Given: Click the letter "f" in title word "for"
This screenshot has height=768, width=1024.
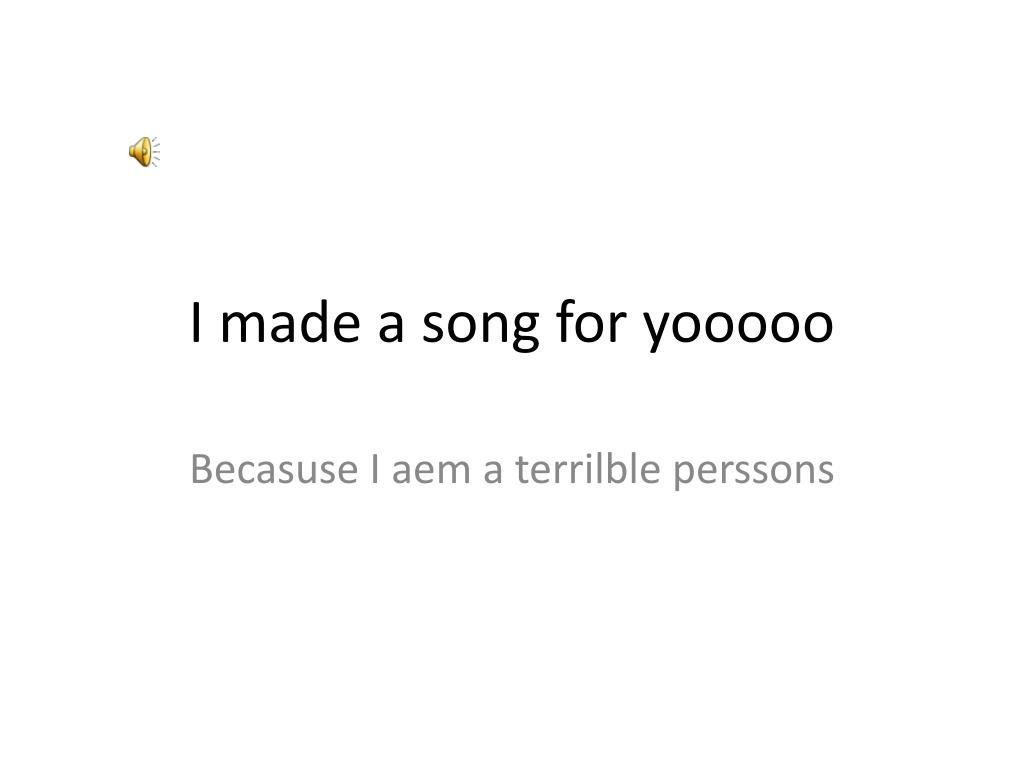Looking at the screenshot, I should [566, 321].
